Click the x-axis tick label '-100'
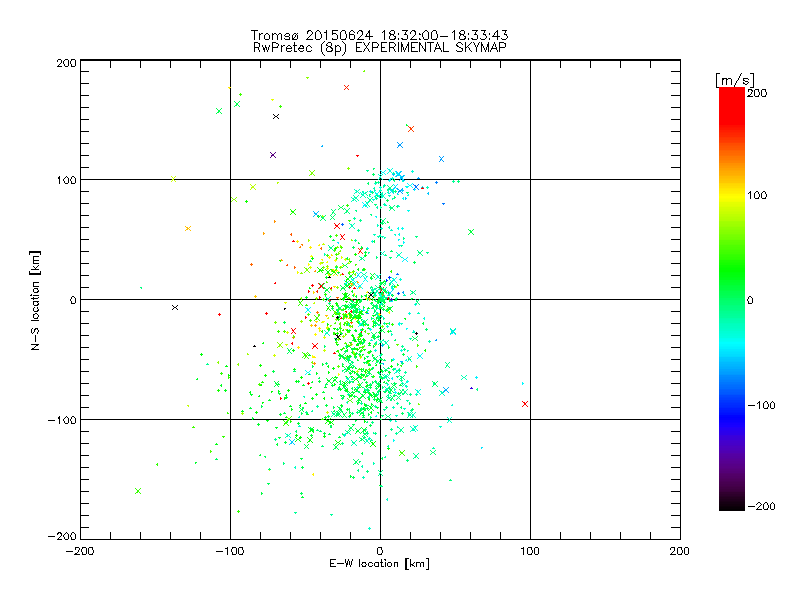Image resolution: width=800 pixels, height=600 pixels. pyautogui.click(x=230, y=552)
